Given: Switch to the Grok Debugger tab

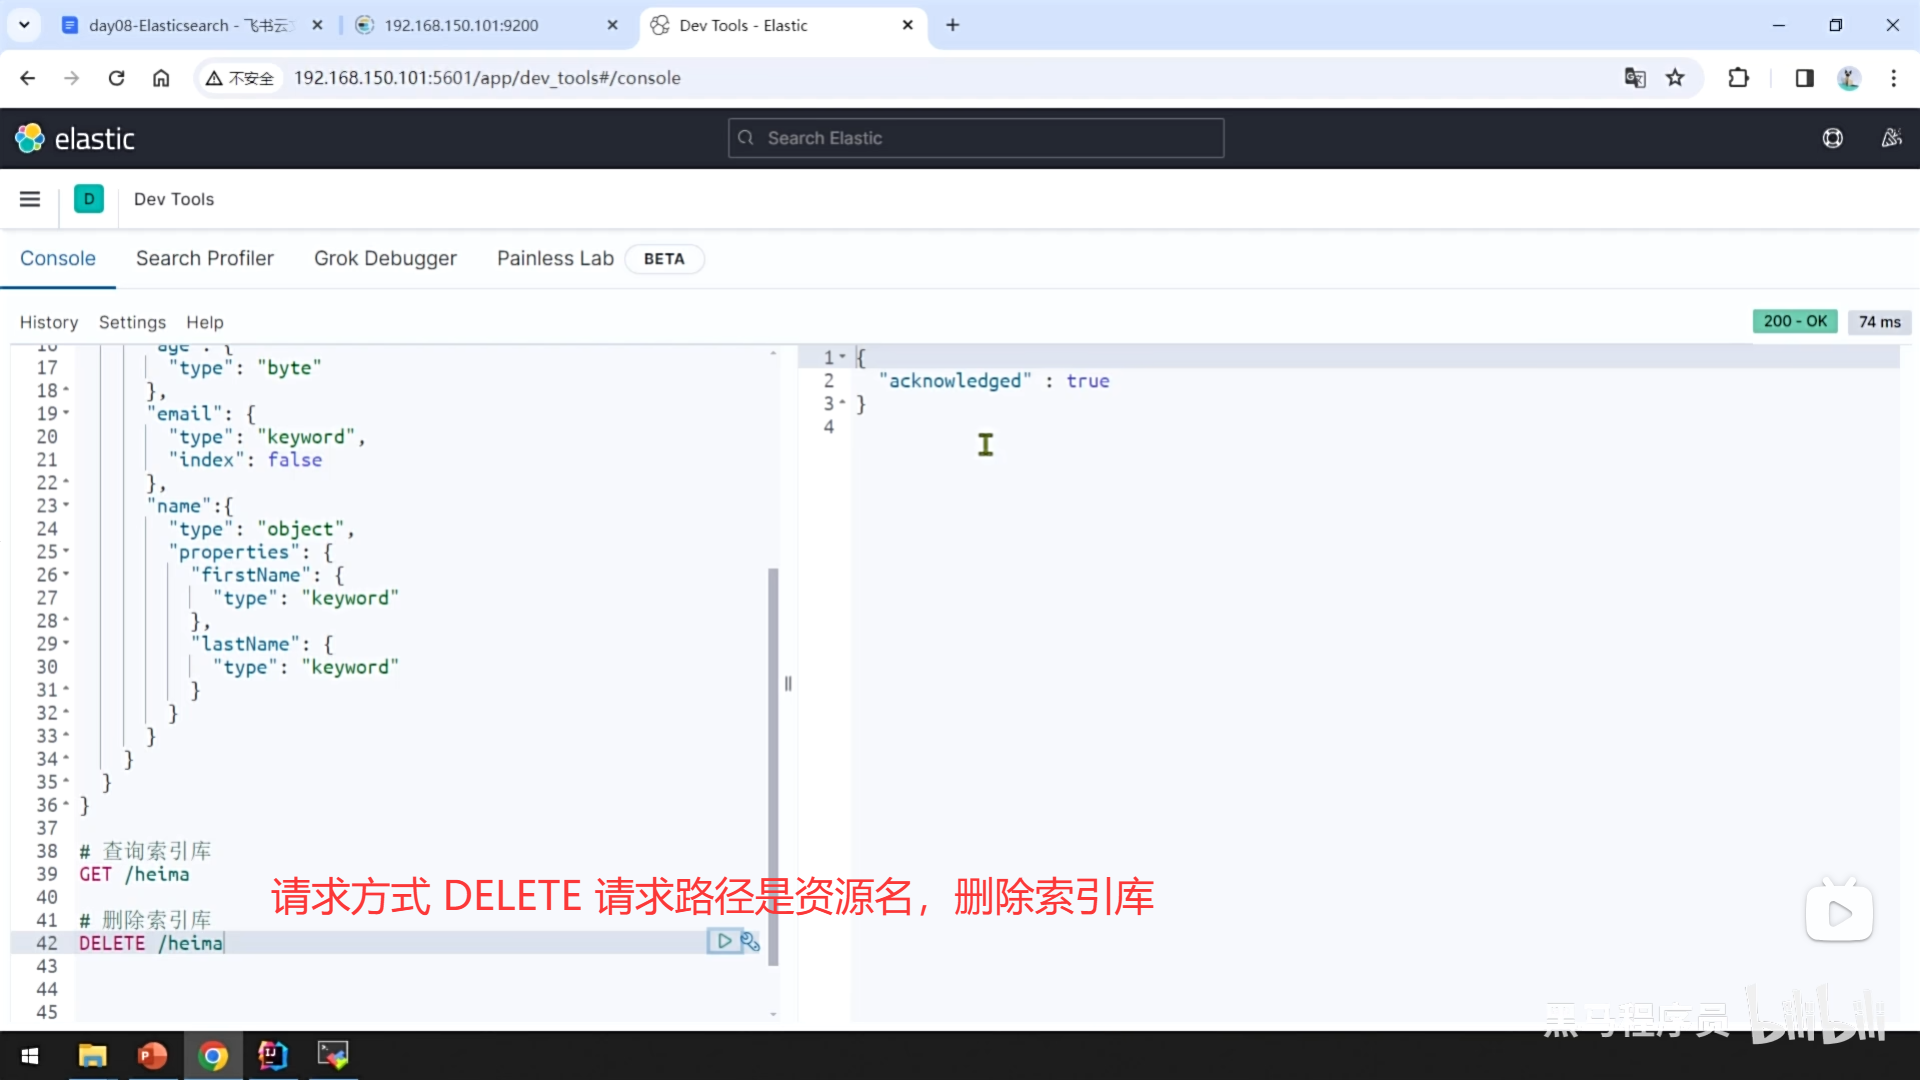Looking at the screenshot, I should pos(385,258).
